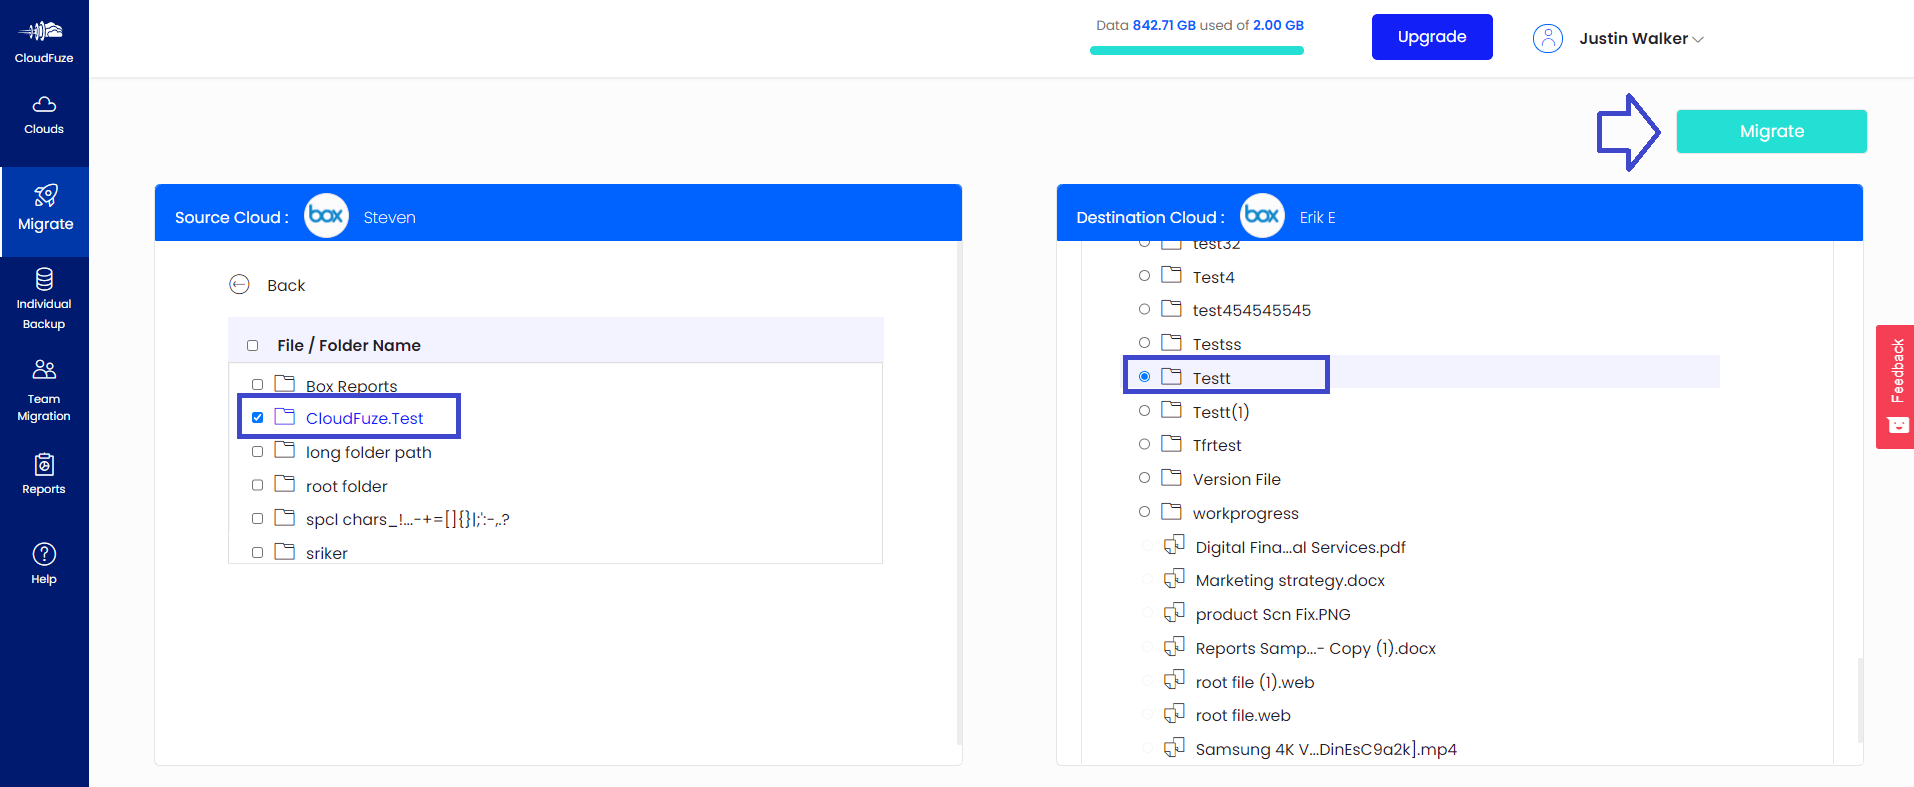Expand the Justin Walker account dropdown
Screen dimensions: 1914x787
tap(1641, 39)
